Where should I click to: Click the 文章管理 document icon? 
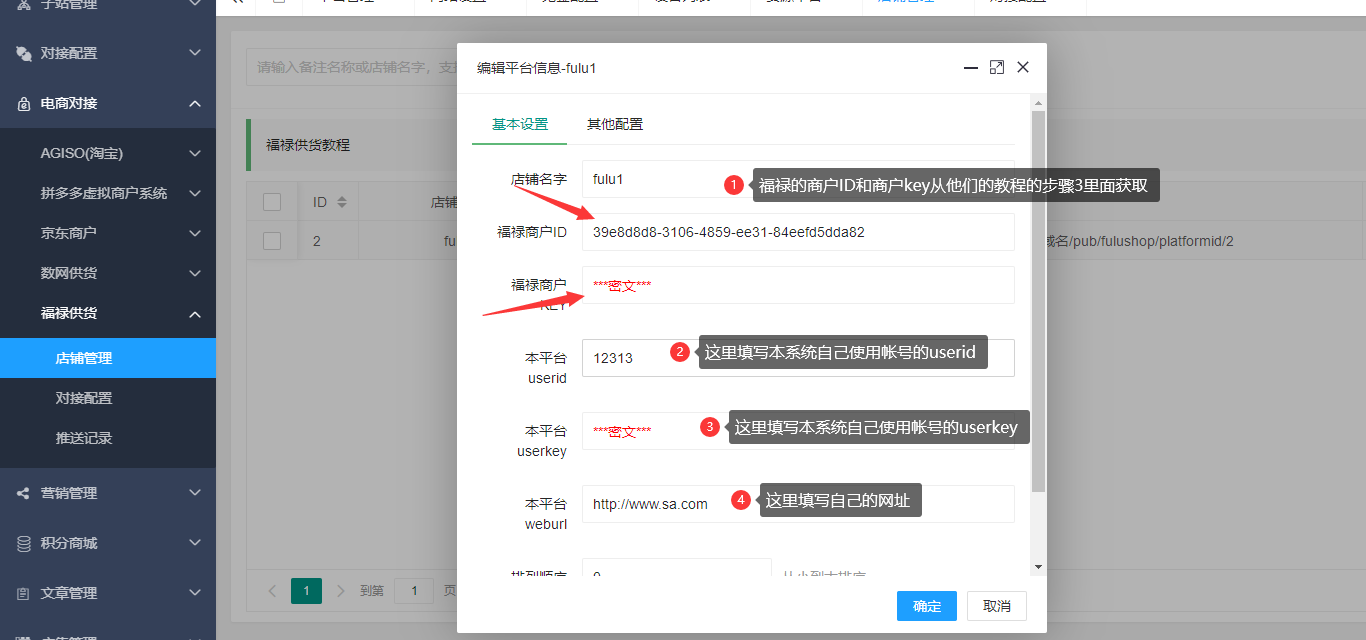24,593
